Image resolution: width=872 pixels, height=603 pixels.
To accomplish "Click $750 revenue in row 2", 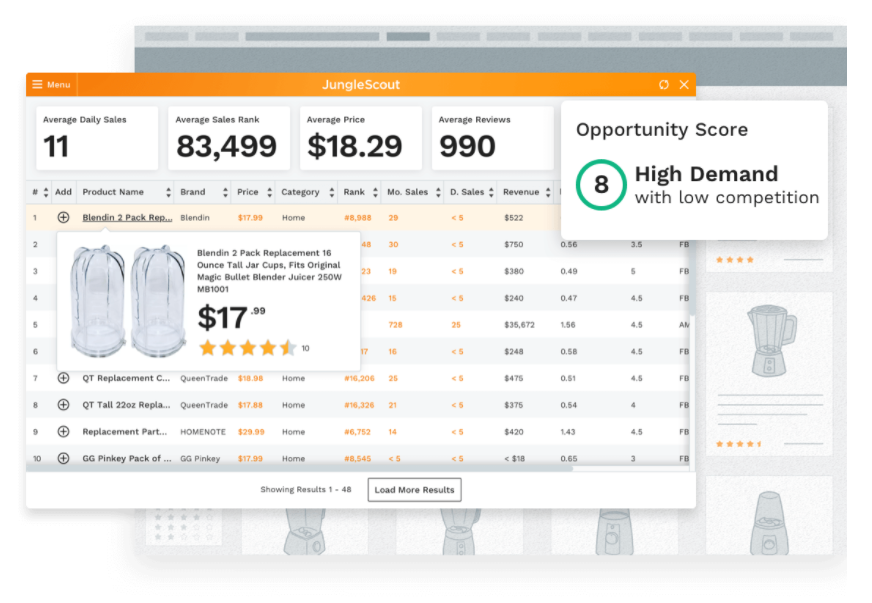I will (514, 244).
